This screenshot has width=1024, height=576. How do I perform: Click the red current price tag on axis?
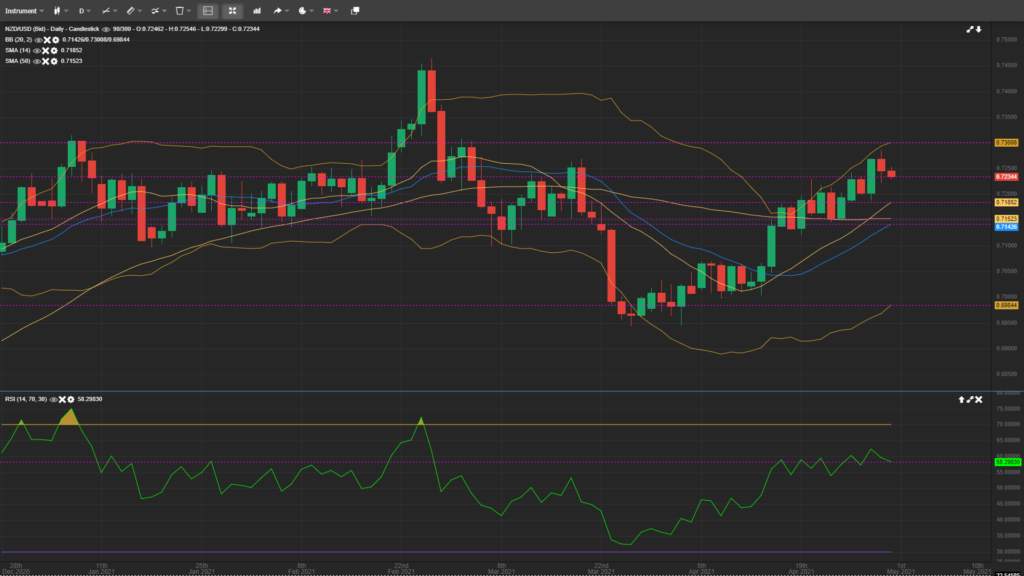click(x=1006, y=177)
